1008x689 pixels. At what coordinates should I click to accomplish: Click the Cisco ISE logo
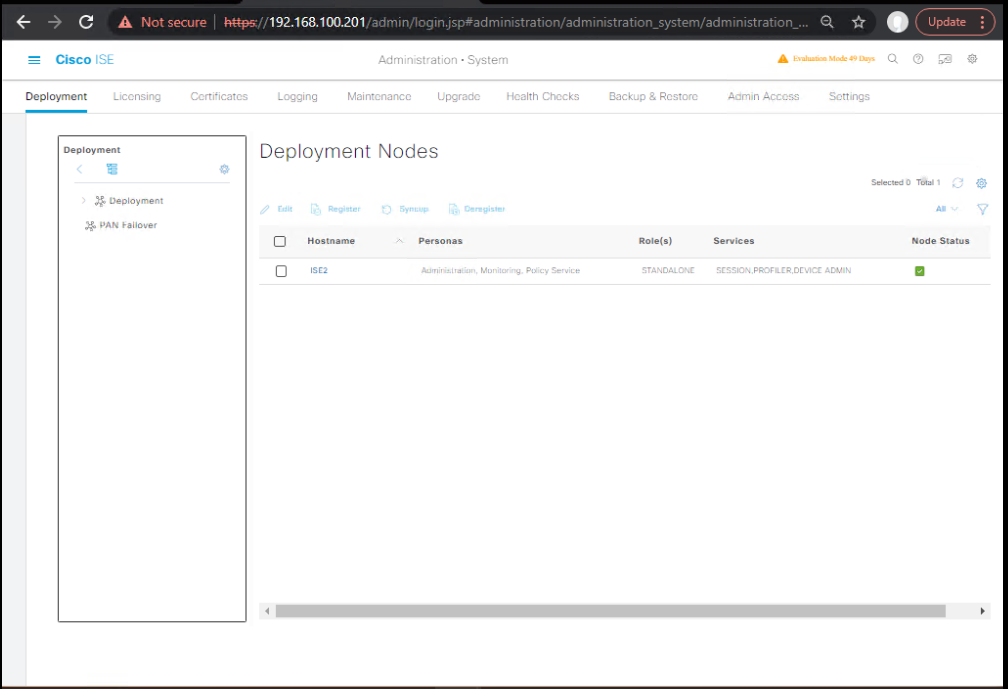pos(85,60)
